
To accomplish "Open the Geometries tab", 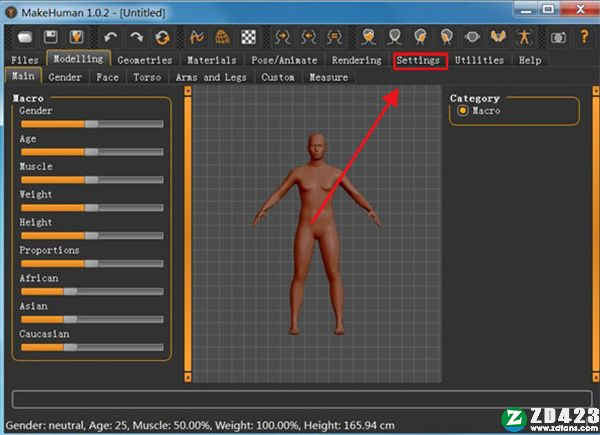I will pyautogui.click(x=145, y=60).
